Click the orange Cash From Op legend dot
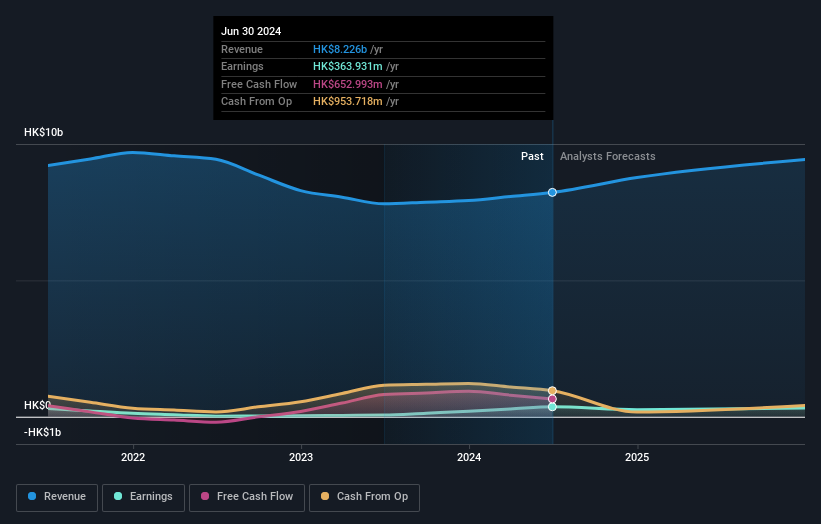Screen dimensions: 821x524 click(x=325, y=496)
